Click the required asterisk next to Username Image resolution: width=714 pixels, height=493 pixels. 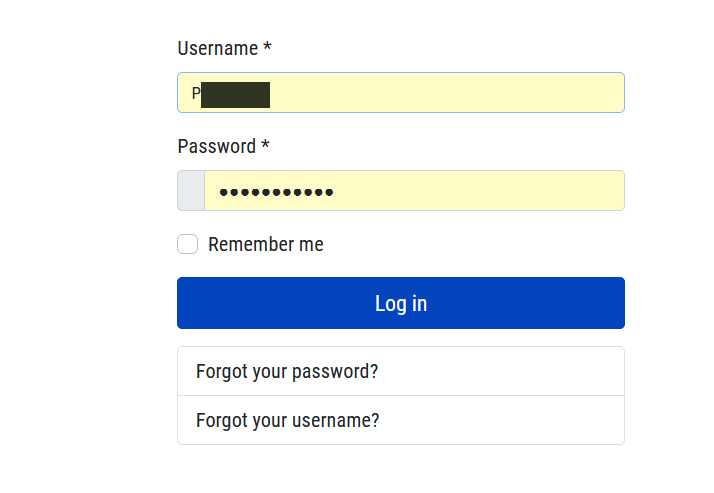coord(268,48)
